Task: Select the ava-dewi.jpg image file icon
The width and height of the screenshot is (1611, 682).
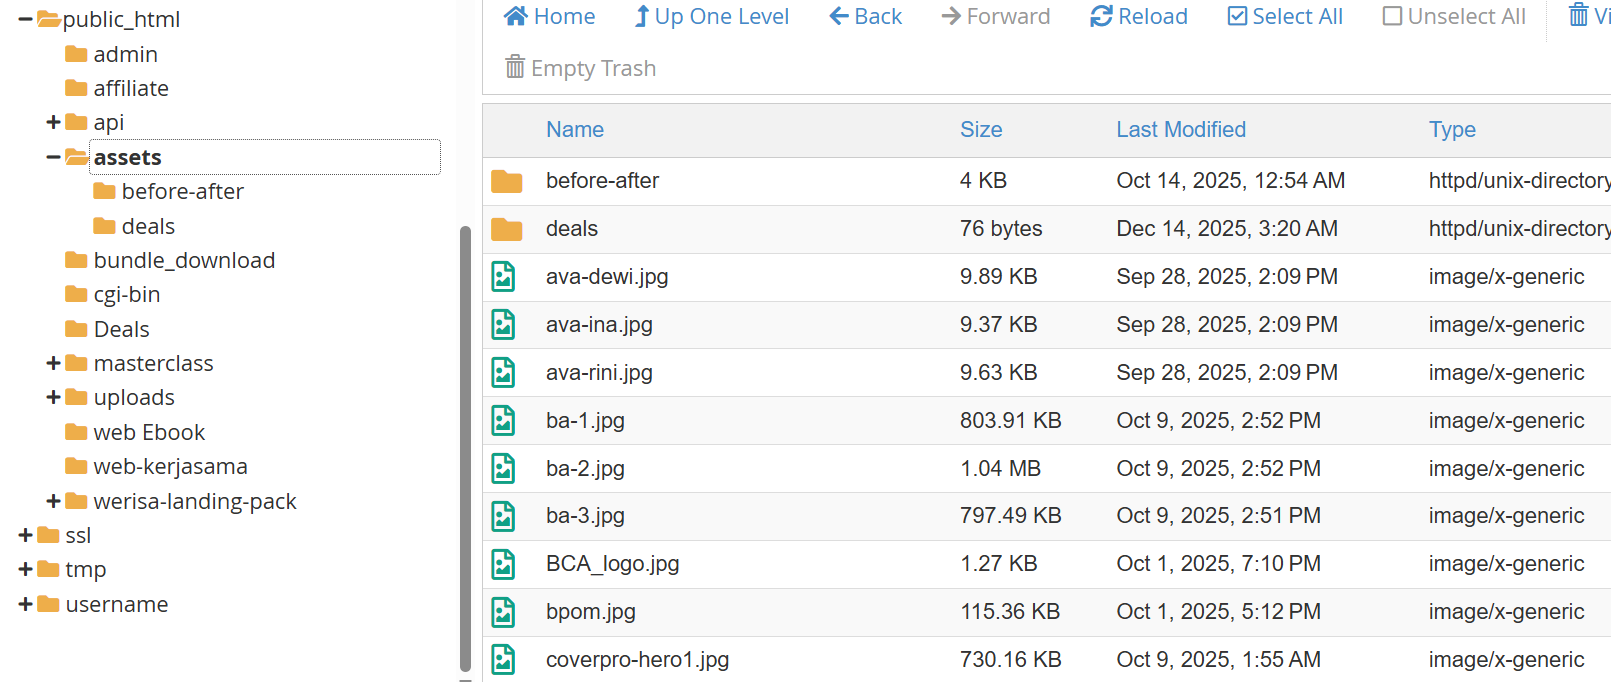Action: 504,277
